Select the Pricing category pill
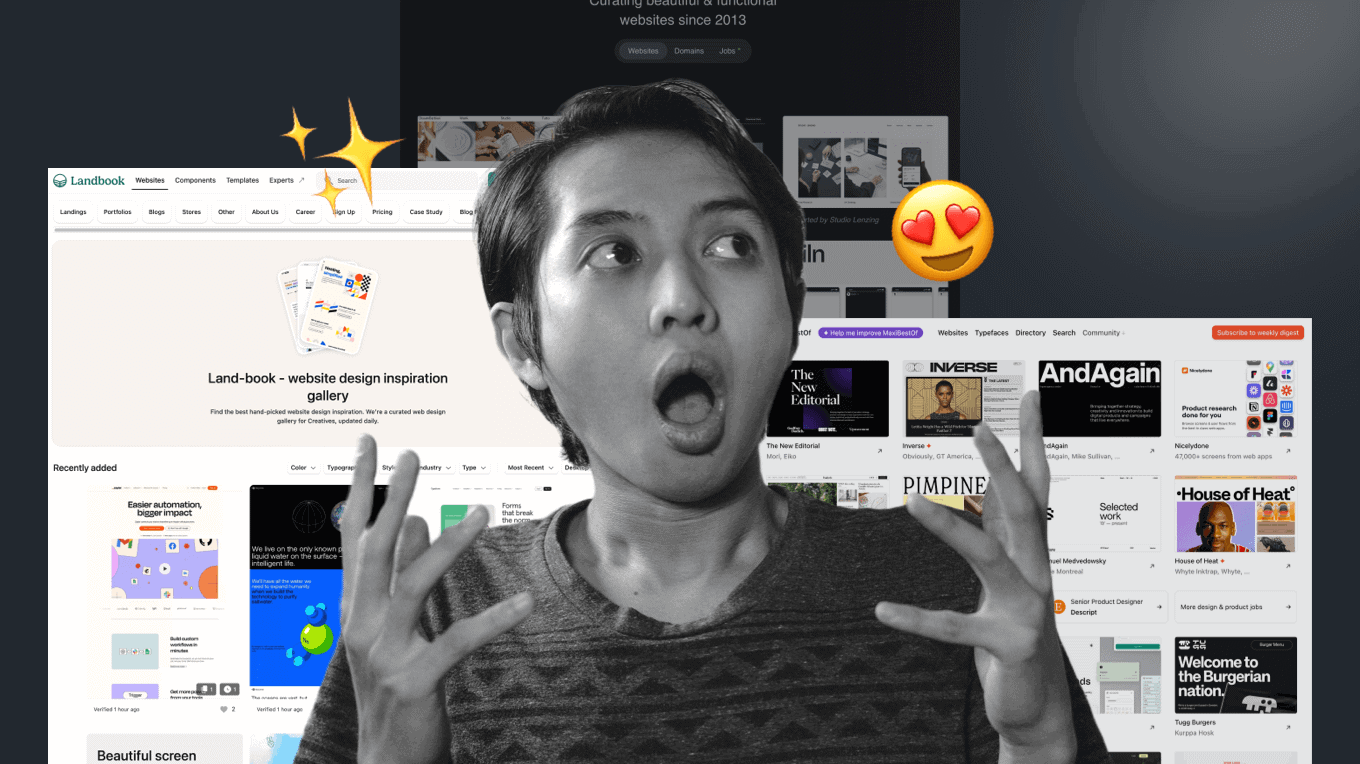 click(x=383, y=212)
